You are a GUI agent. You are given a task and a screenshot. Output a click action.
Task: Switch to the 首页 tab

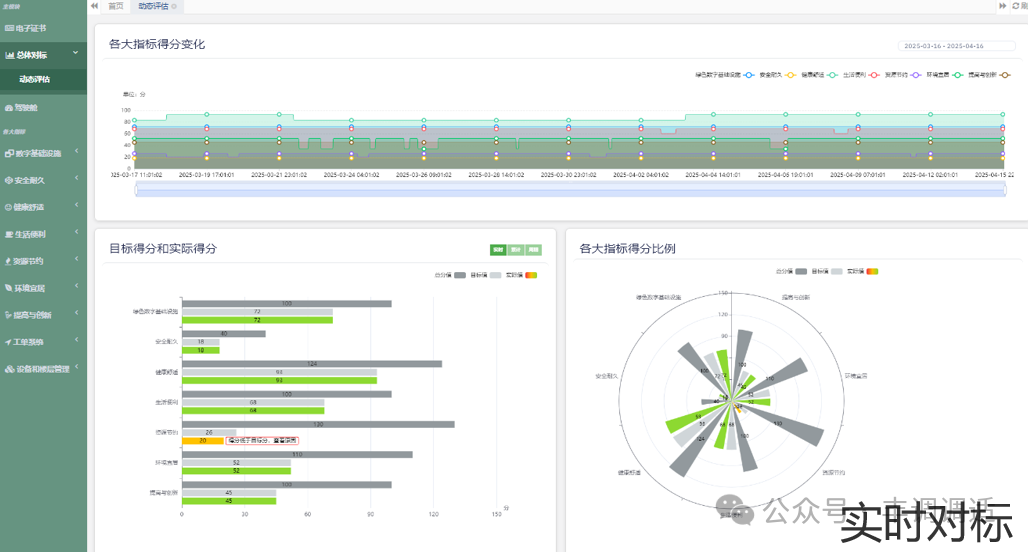coord(116,6)
